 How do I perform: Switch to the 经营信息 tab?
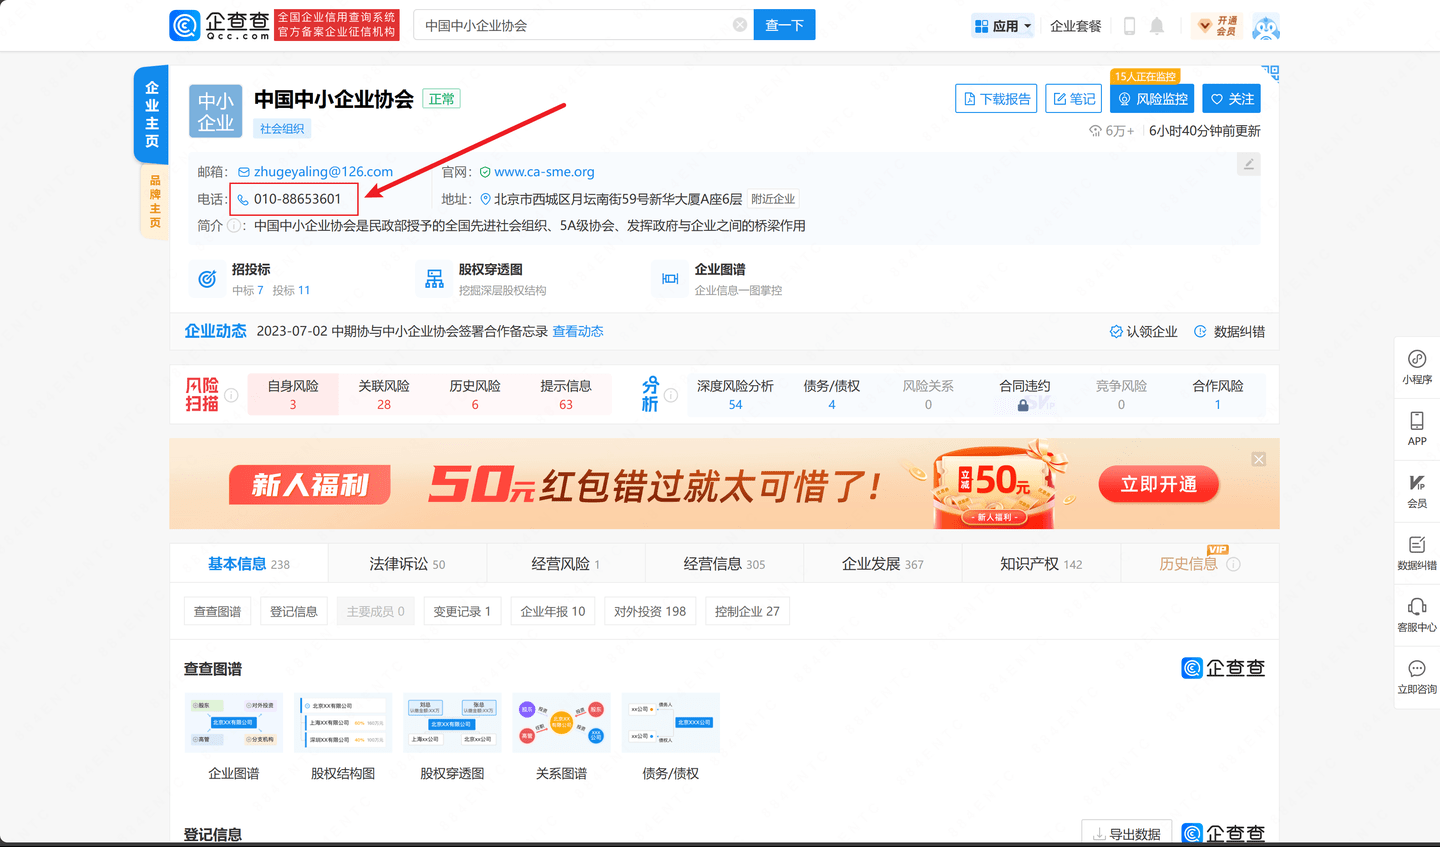point(724,564)
